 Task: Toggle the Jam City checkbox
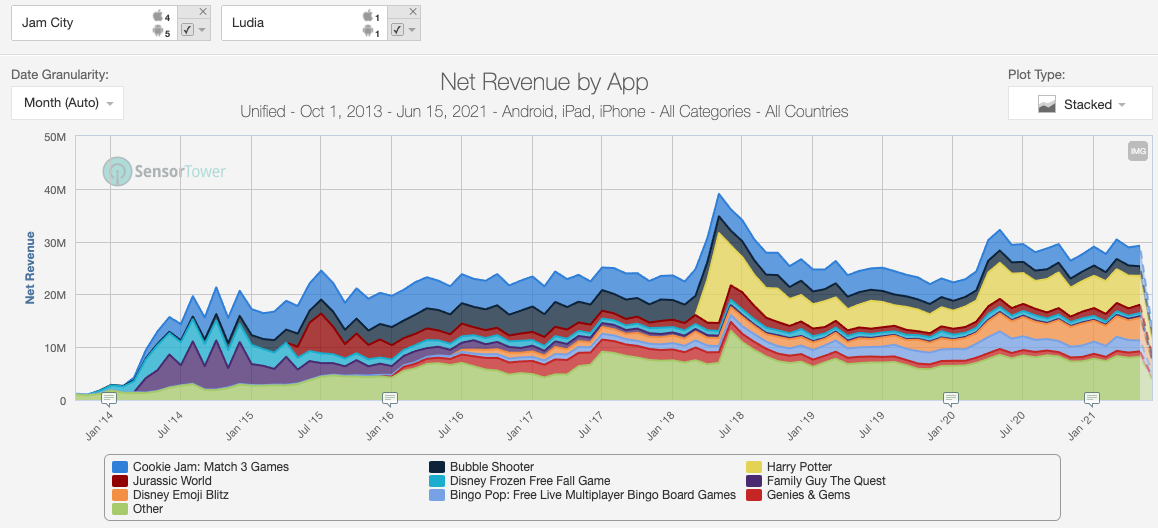pyautogui.click(x=187, y=30)
